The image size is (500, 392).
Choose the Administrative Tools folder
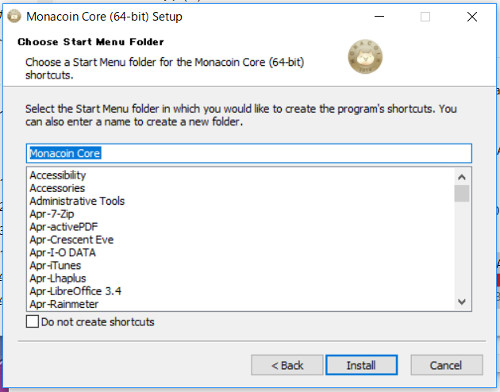point(77,201)
